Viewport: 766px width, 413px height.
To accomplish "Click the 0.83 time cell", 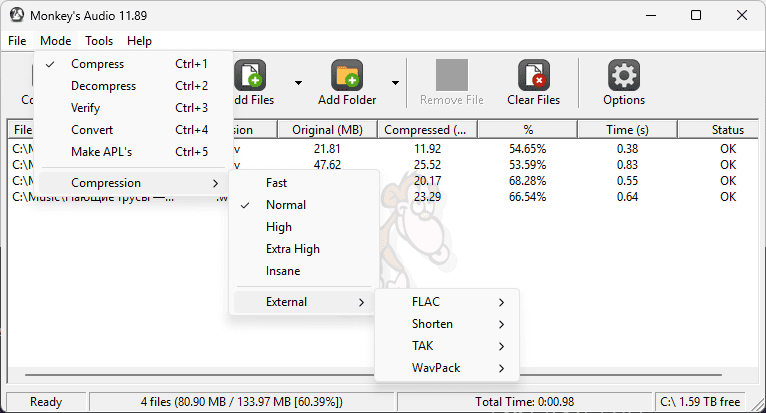I will tap(627, 165).
